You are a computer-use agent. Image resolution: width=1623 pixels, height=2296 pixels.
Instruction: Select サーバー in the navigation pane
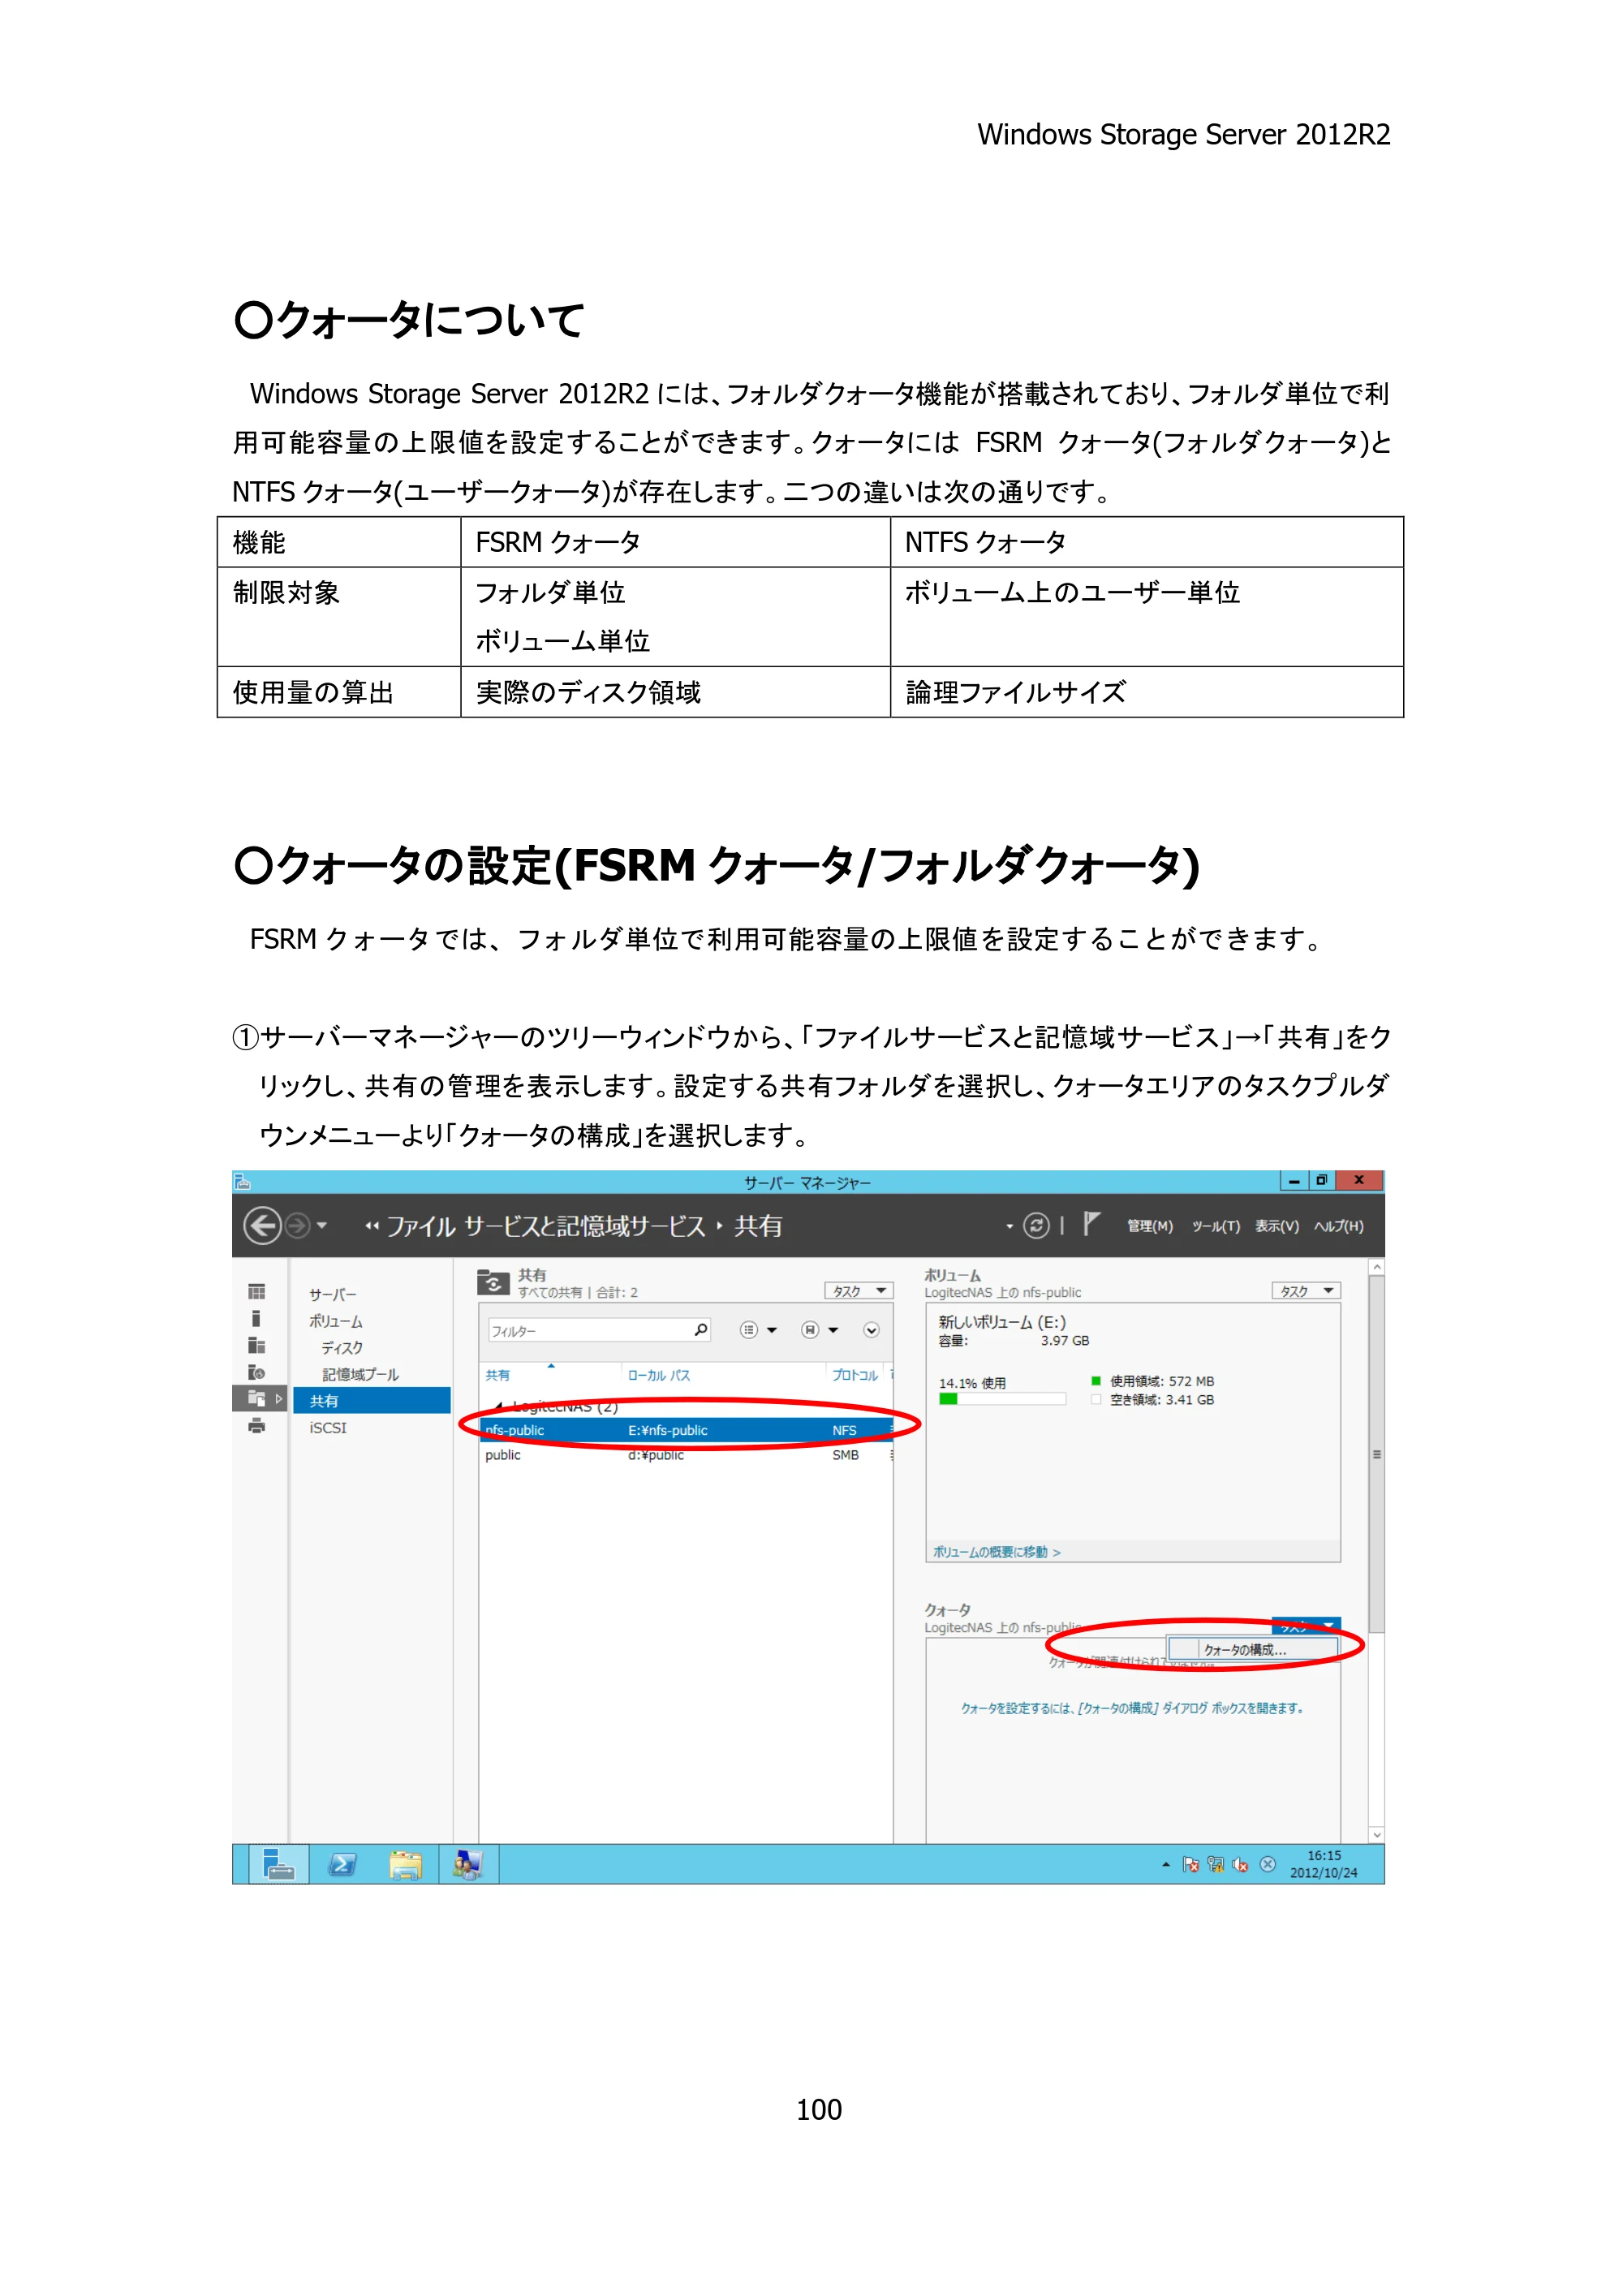[x=333, y=1294]
